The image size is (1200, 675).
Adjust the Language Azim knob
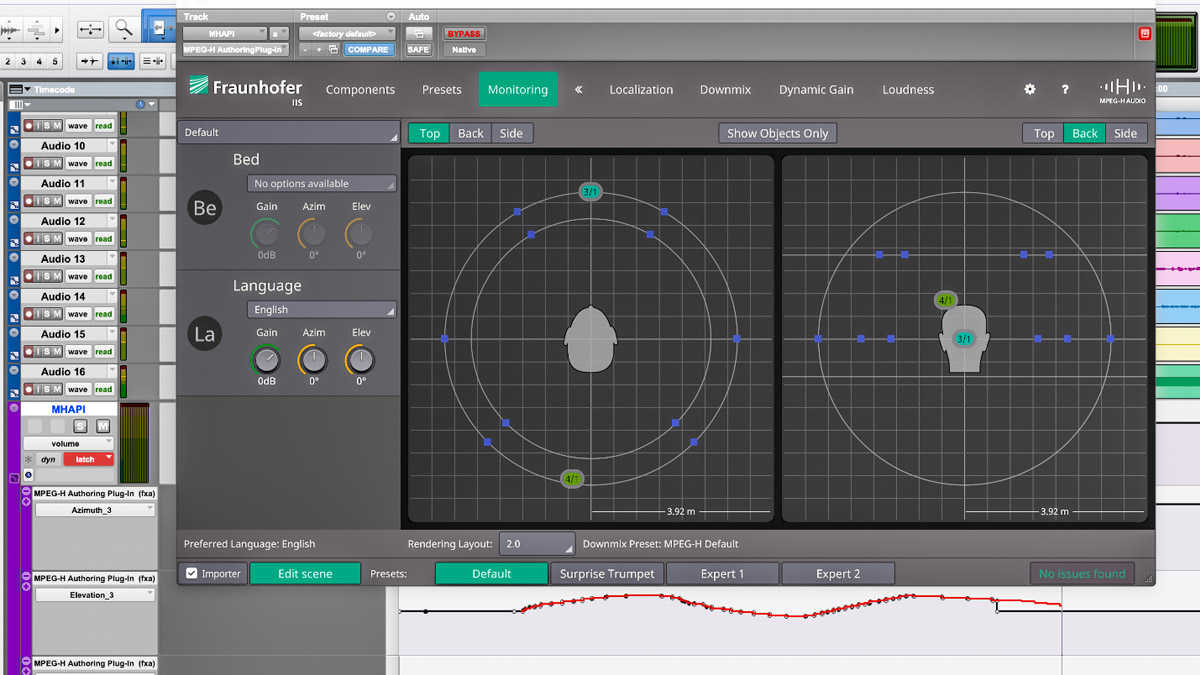click(x=313, y=359)
